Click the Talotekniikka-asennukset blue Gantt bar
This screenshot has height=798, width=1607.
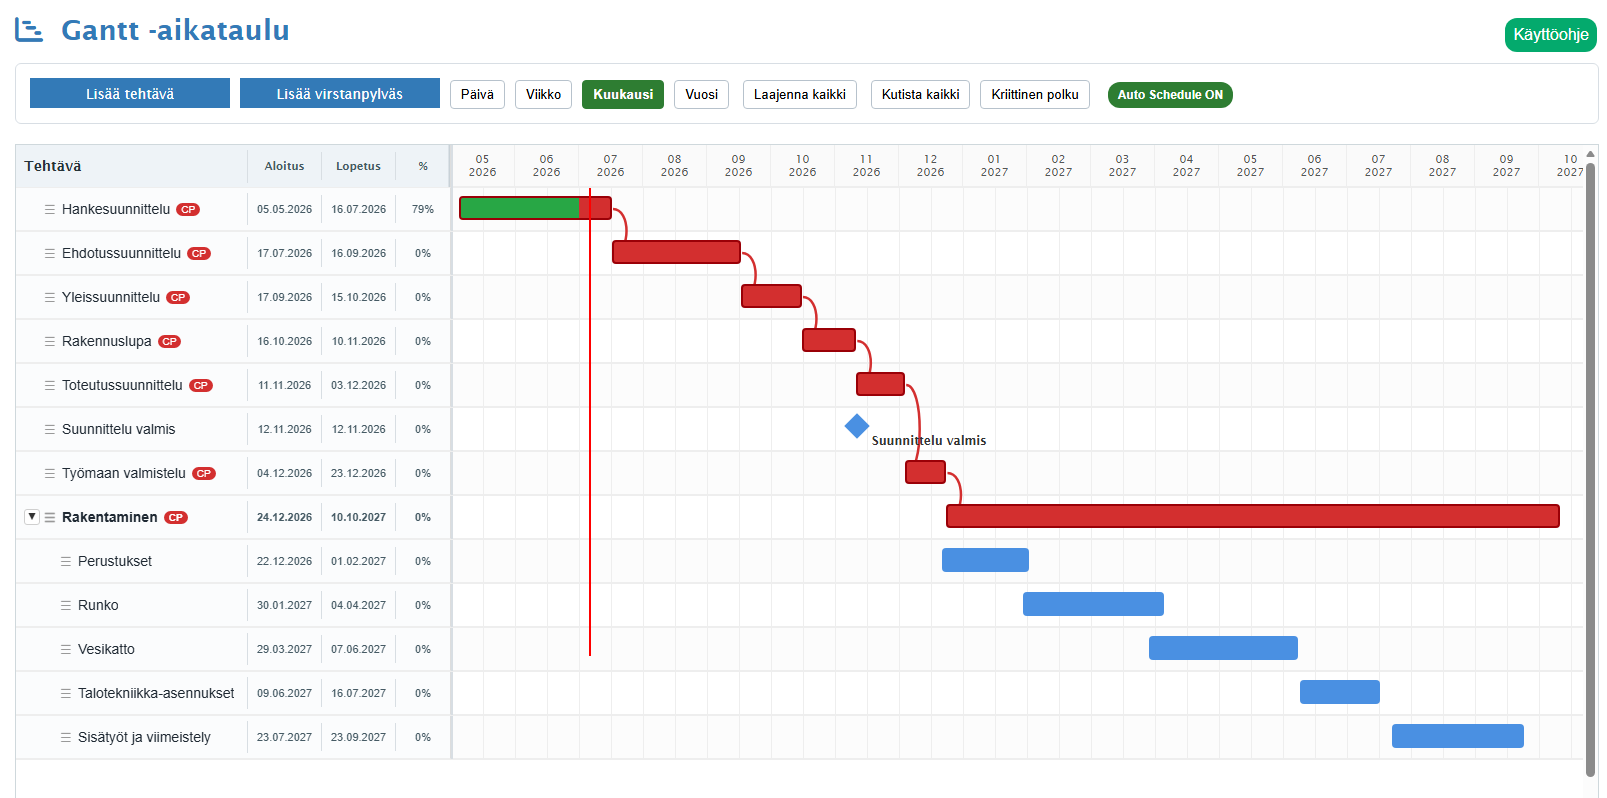(x=1340, y=692)
